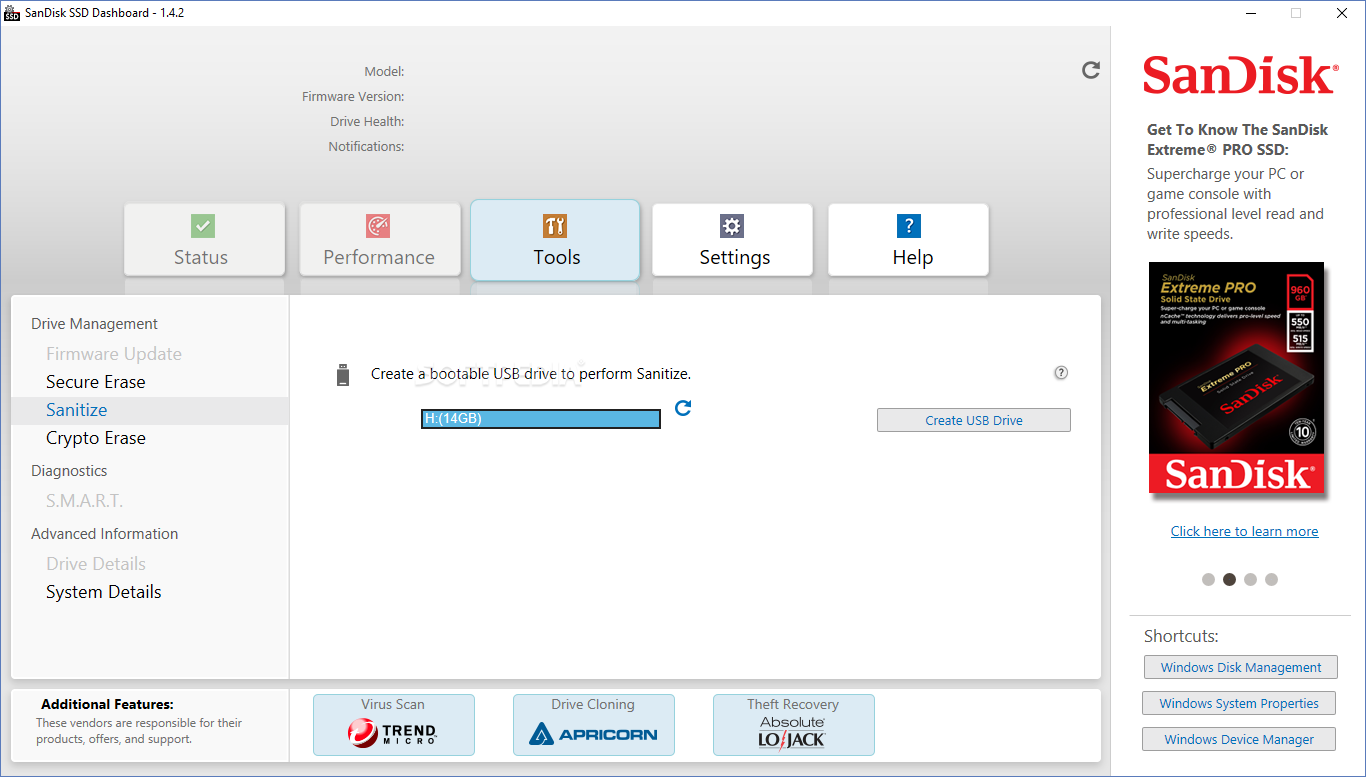Open Windows System Properties shortcut
Image resolution: width=1366 pixels, height=777 pixels.
[1239, 703]
